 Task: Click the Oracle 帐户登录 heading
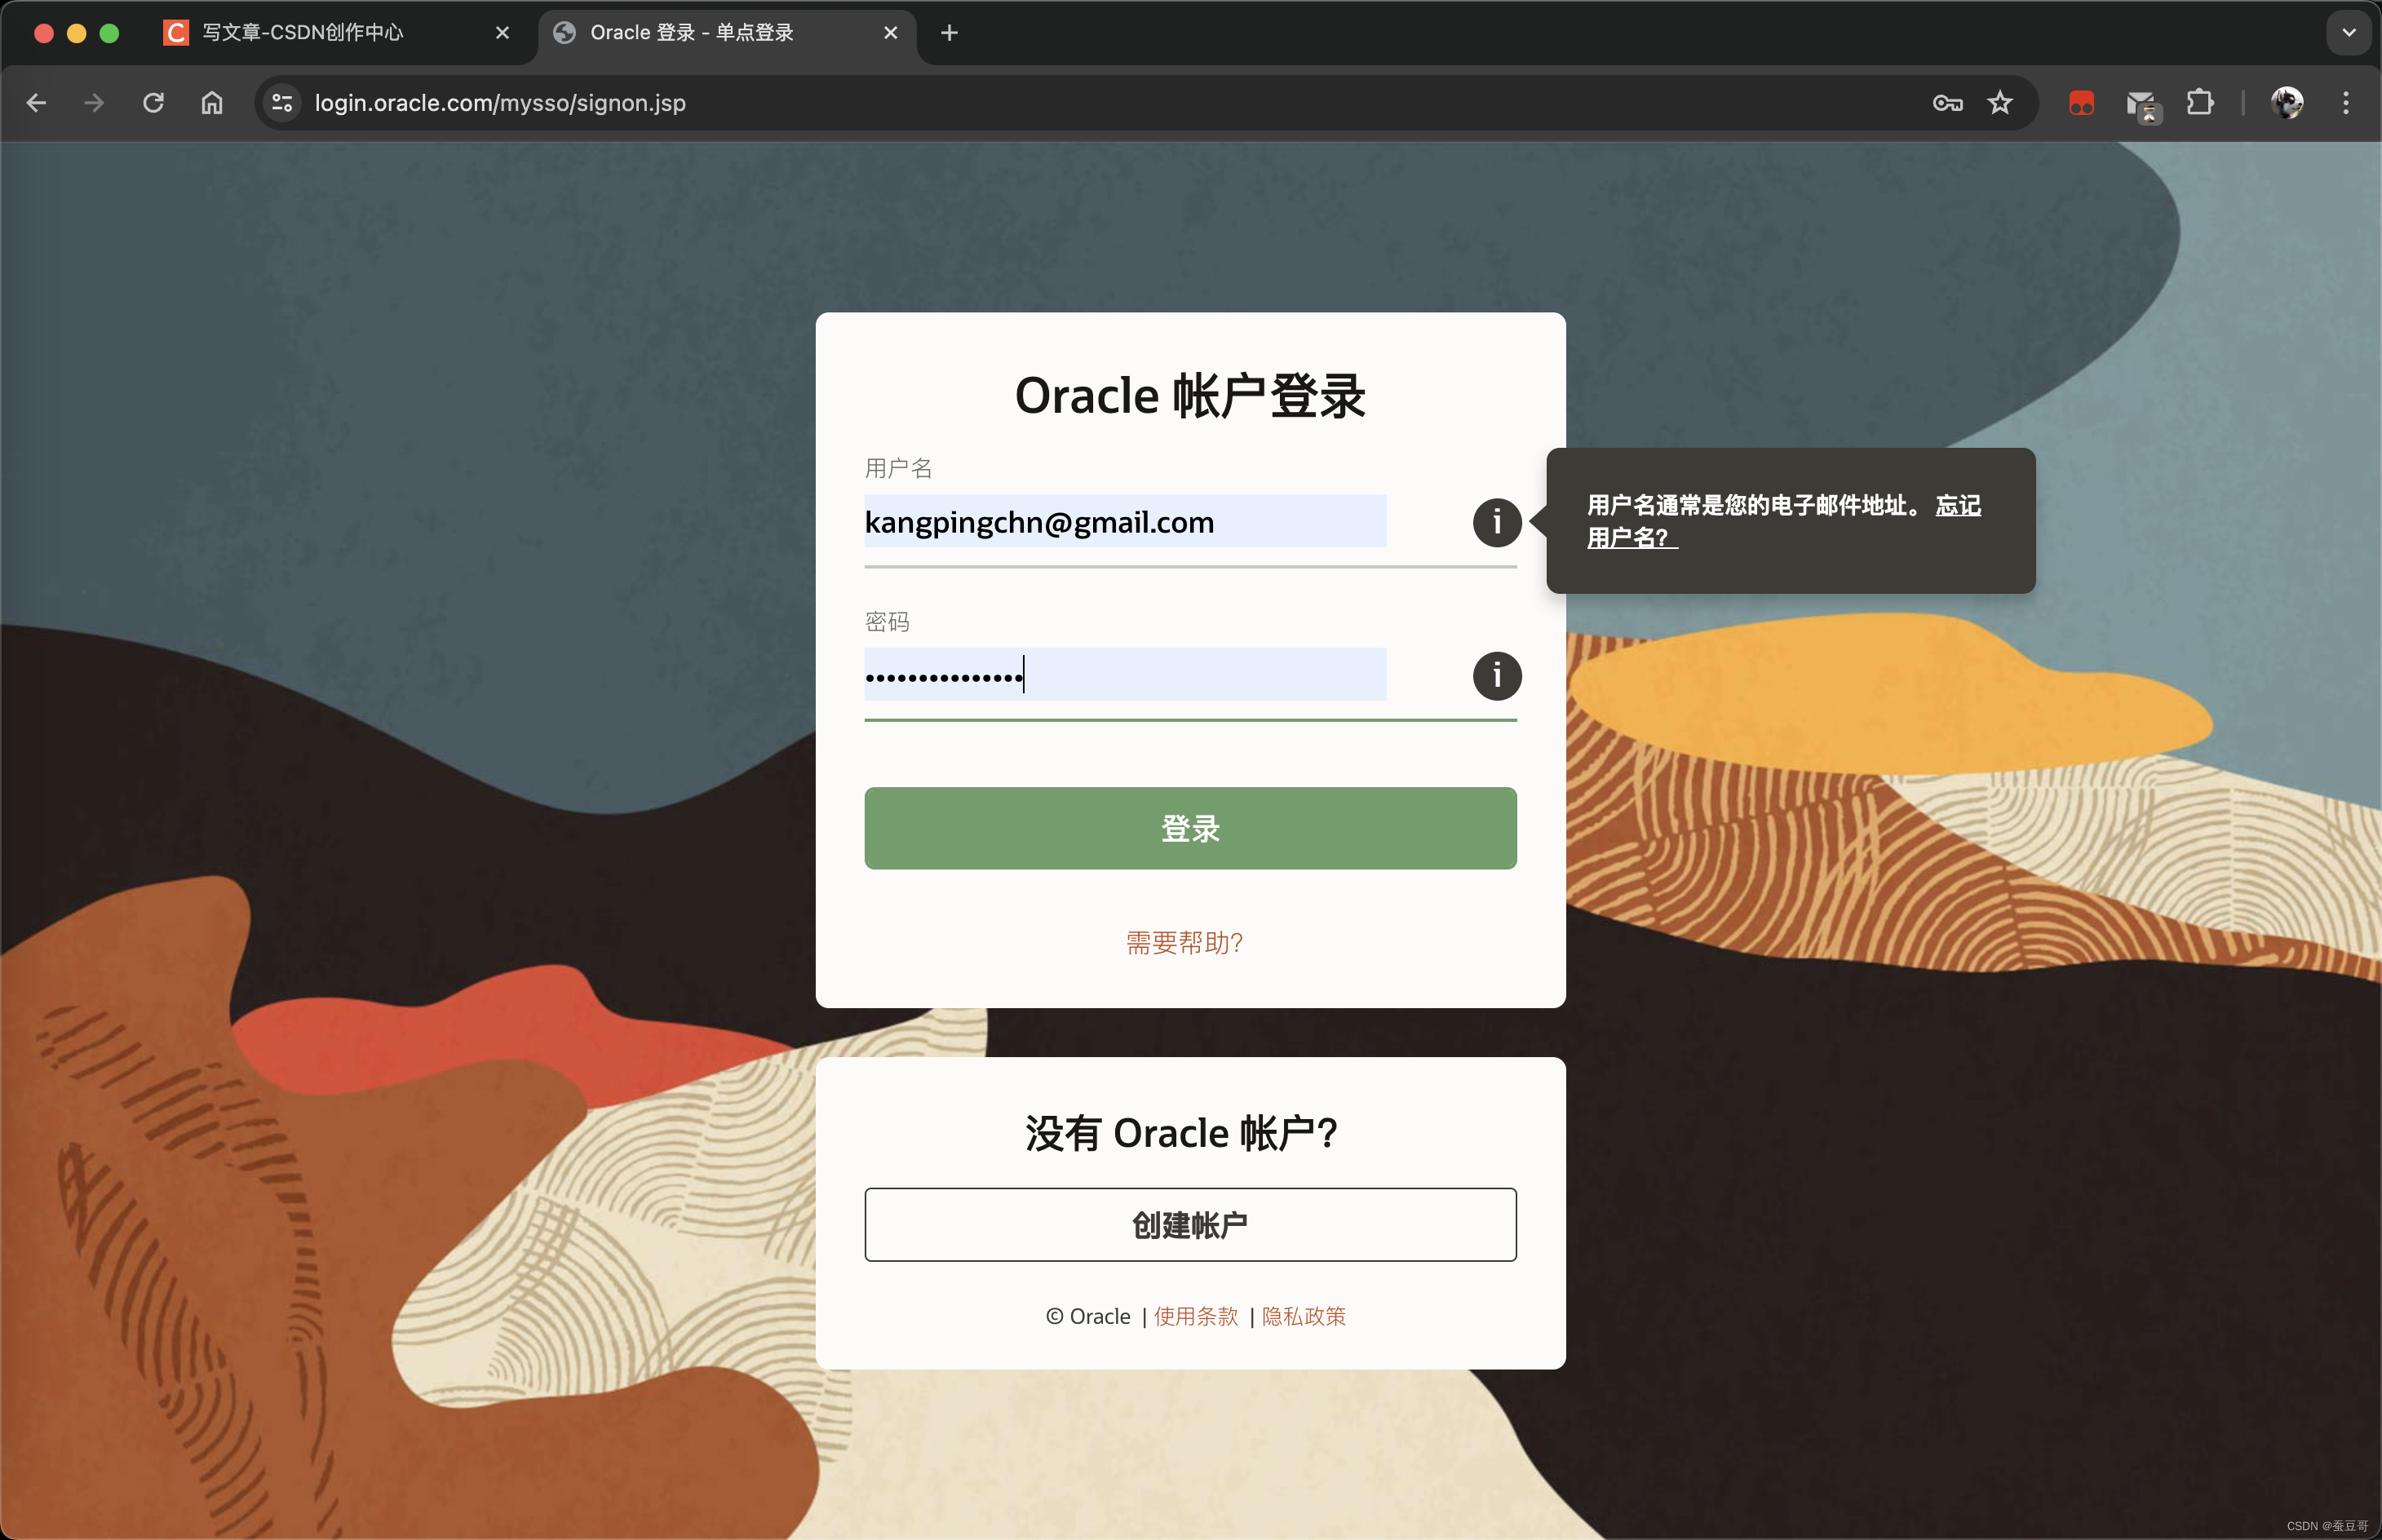click(1190, 396)
